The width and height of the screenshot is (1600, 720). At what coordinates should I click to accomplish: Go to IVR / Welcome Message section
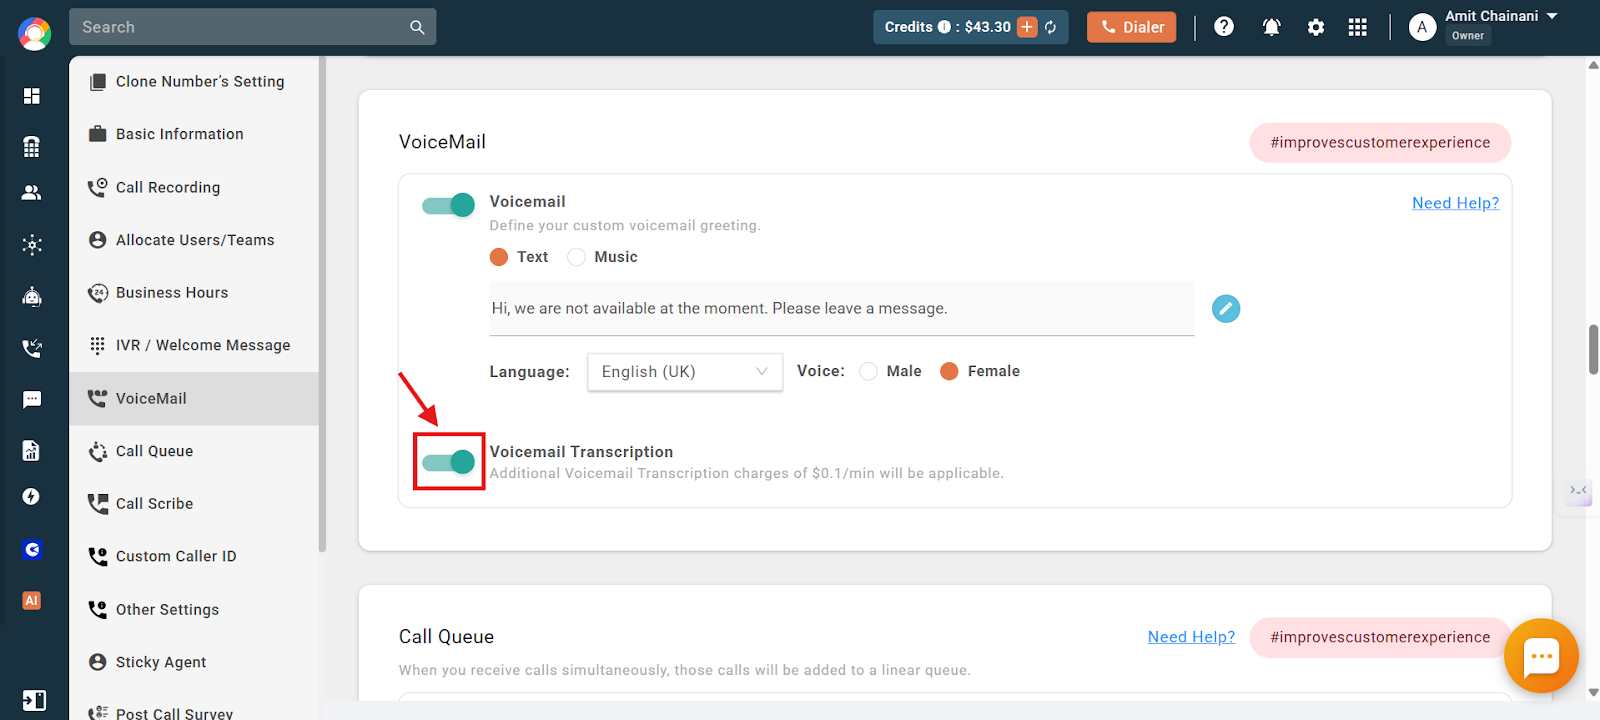coord(194,345)
